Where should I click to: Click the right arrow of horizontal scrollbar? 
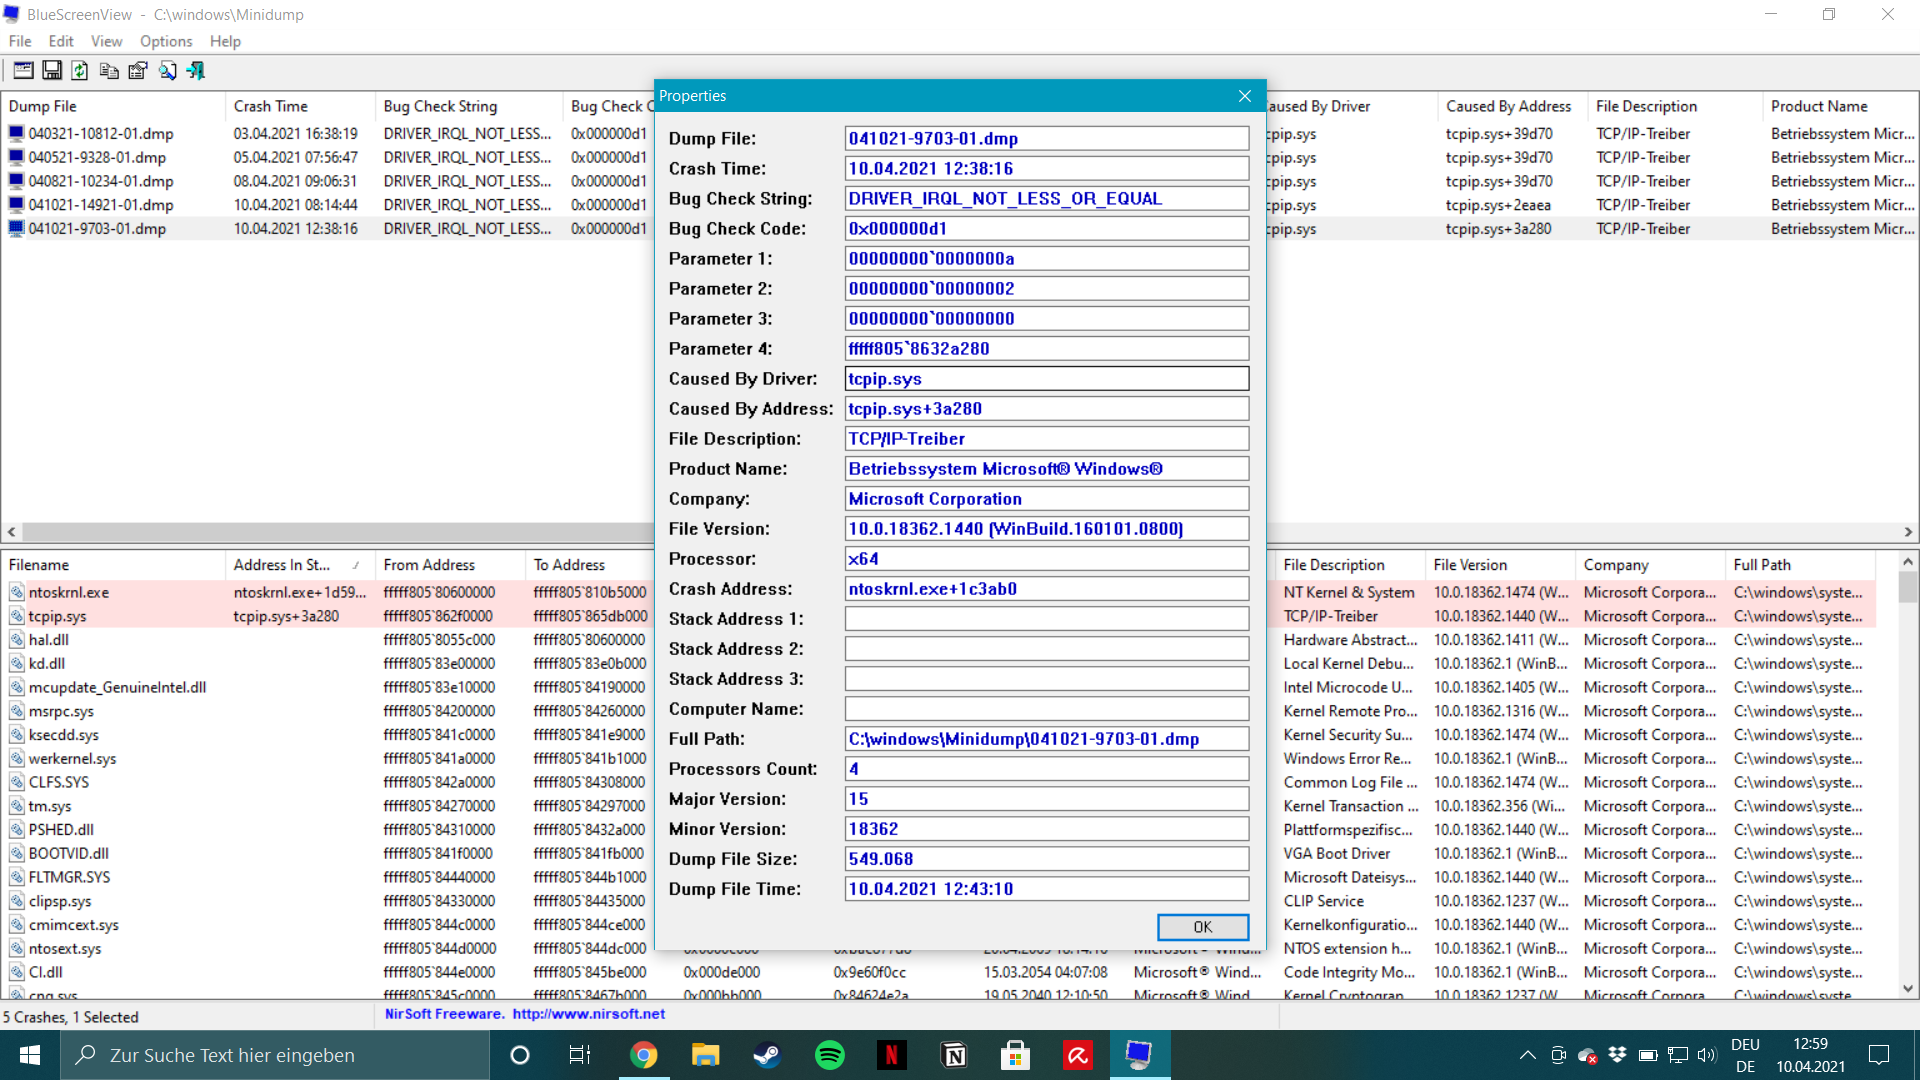click(x=1908, y=532)
